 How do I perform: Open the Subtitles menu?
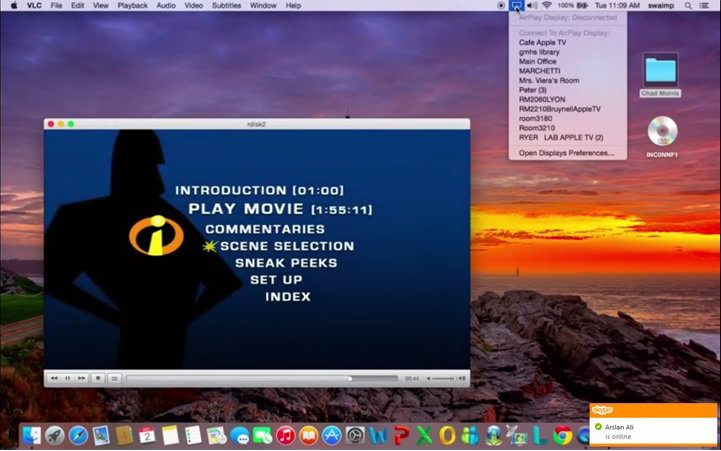click(226, 6)
